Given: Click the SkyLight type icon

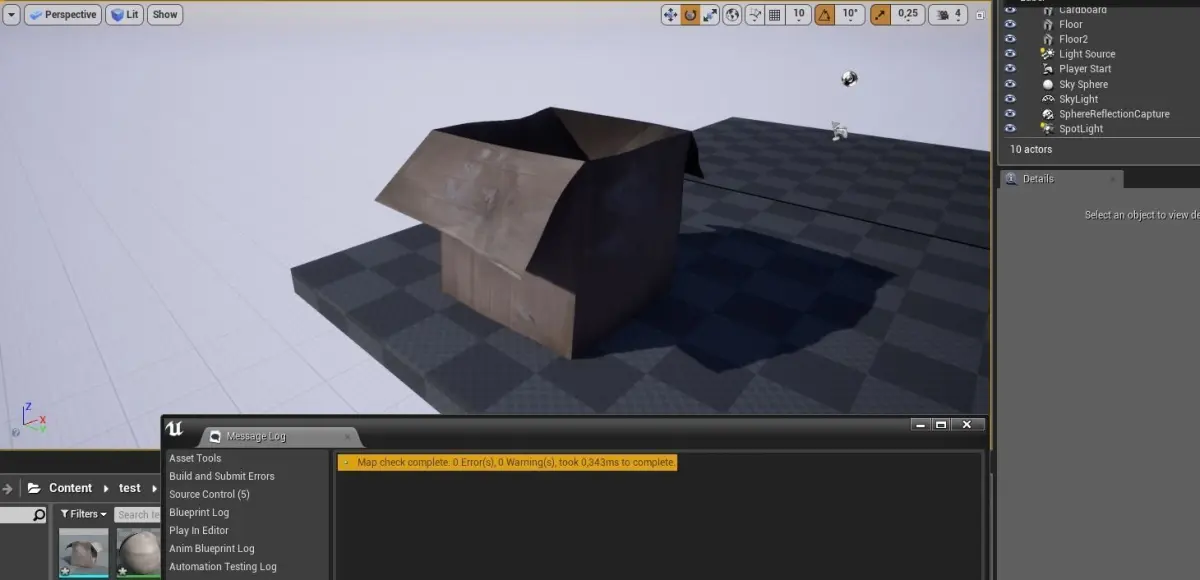Looking at the screenshot, I should pos(1047,99).
